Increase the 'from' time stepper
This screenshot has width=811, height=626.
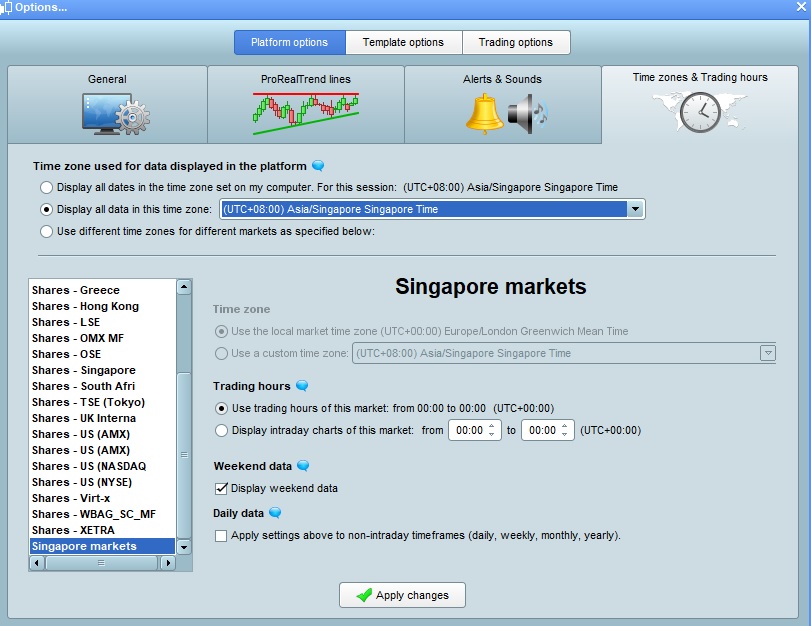tap(491, 426)
